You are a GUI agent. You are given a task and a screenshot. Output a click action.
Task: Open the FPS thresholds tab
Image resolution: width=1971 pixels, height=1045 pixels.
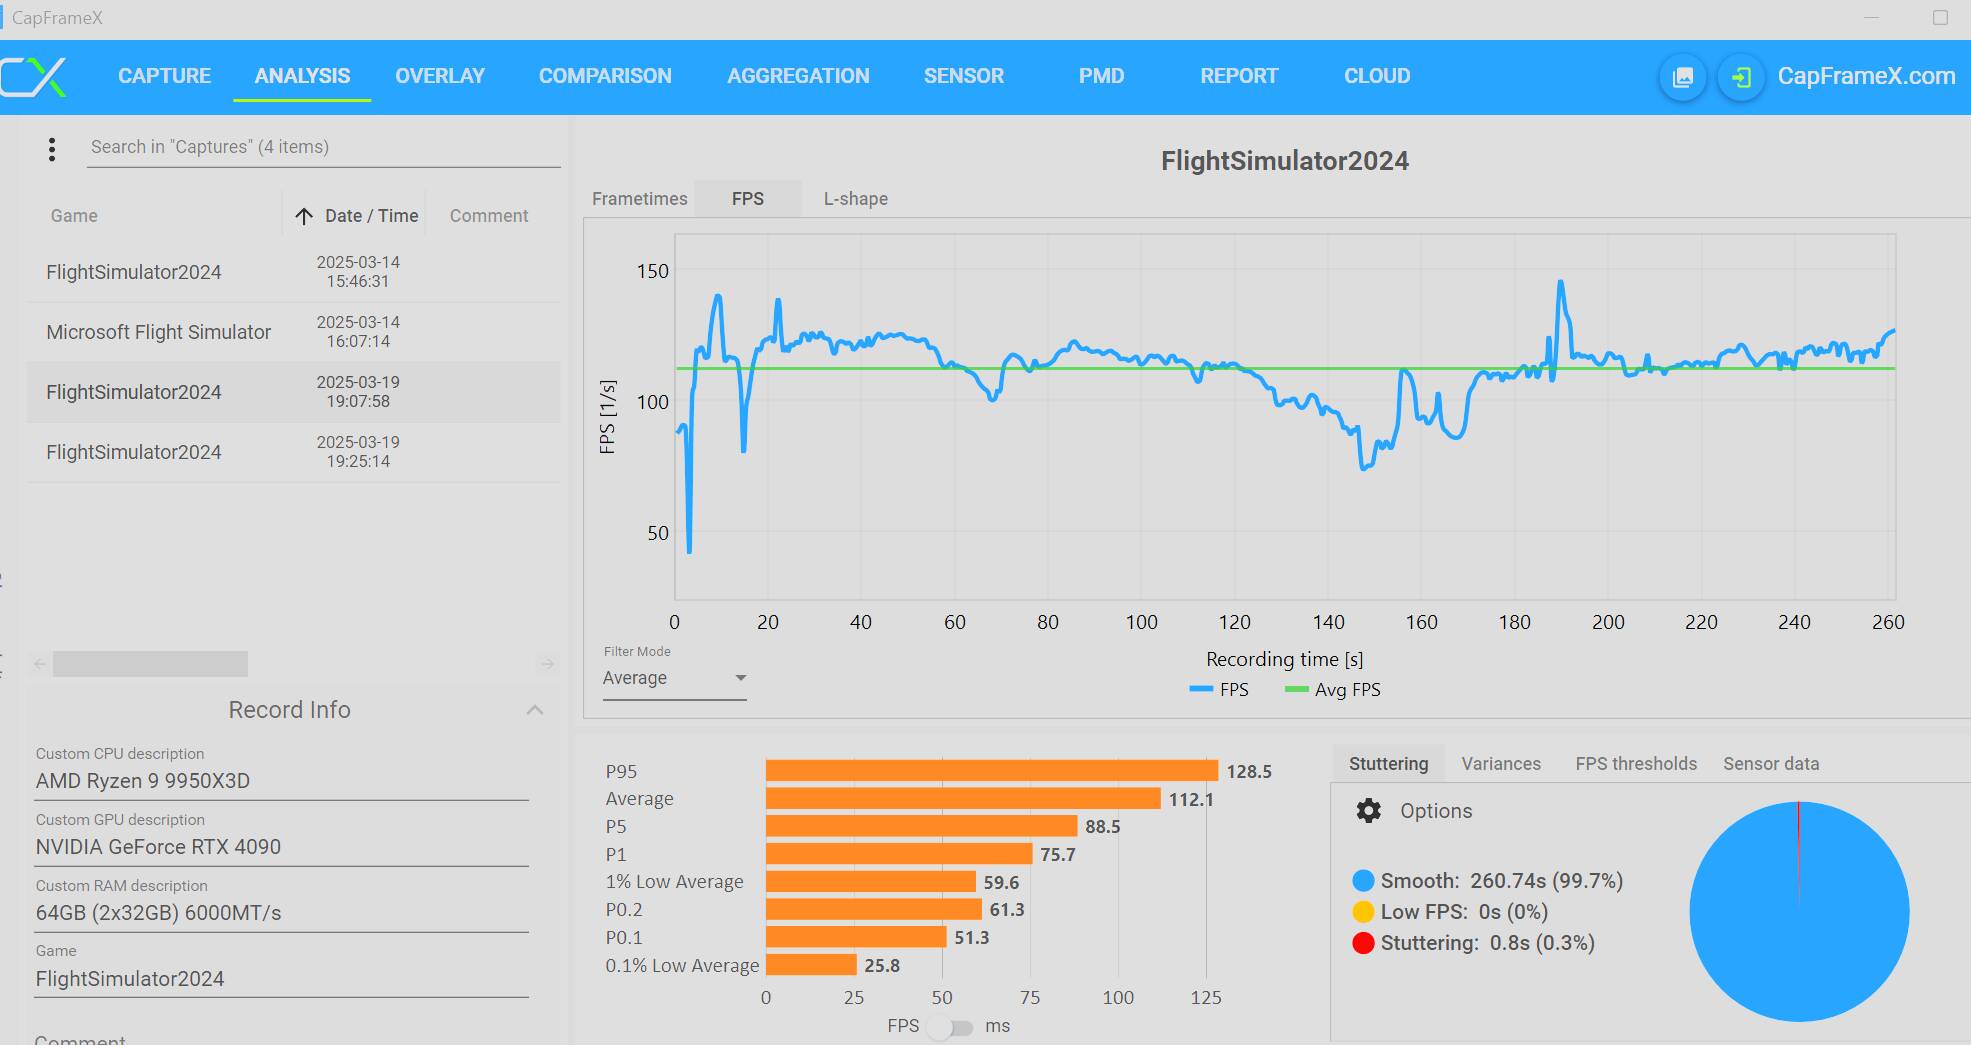coord(1636,764)
